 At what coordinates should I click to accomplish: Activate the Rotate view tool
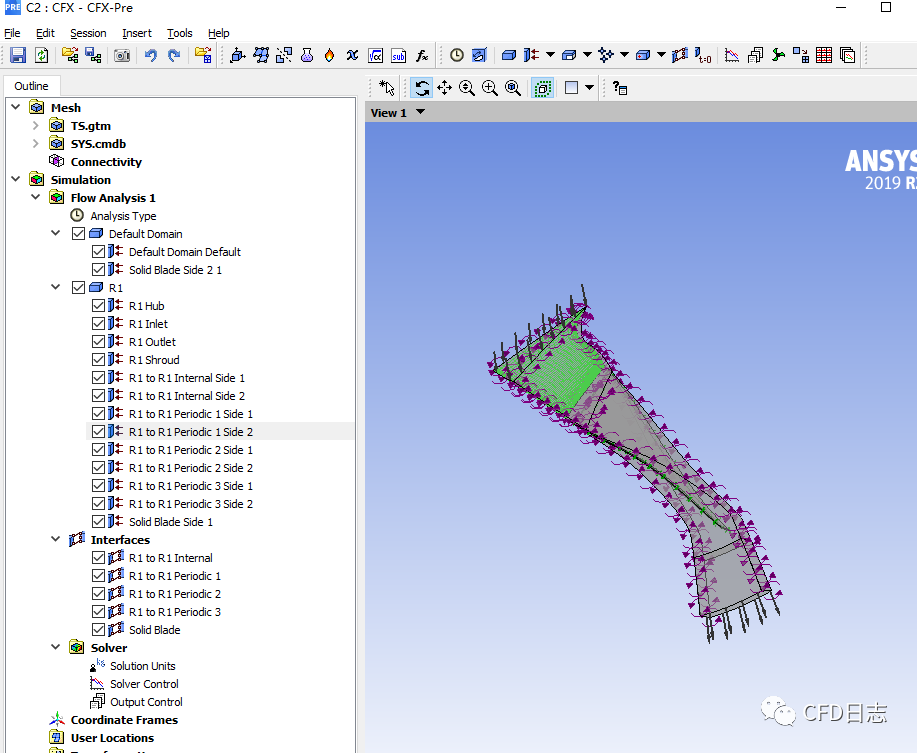tap(422, 88)
